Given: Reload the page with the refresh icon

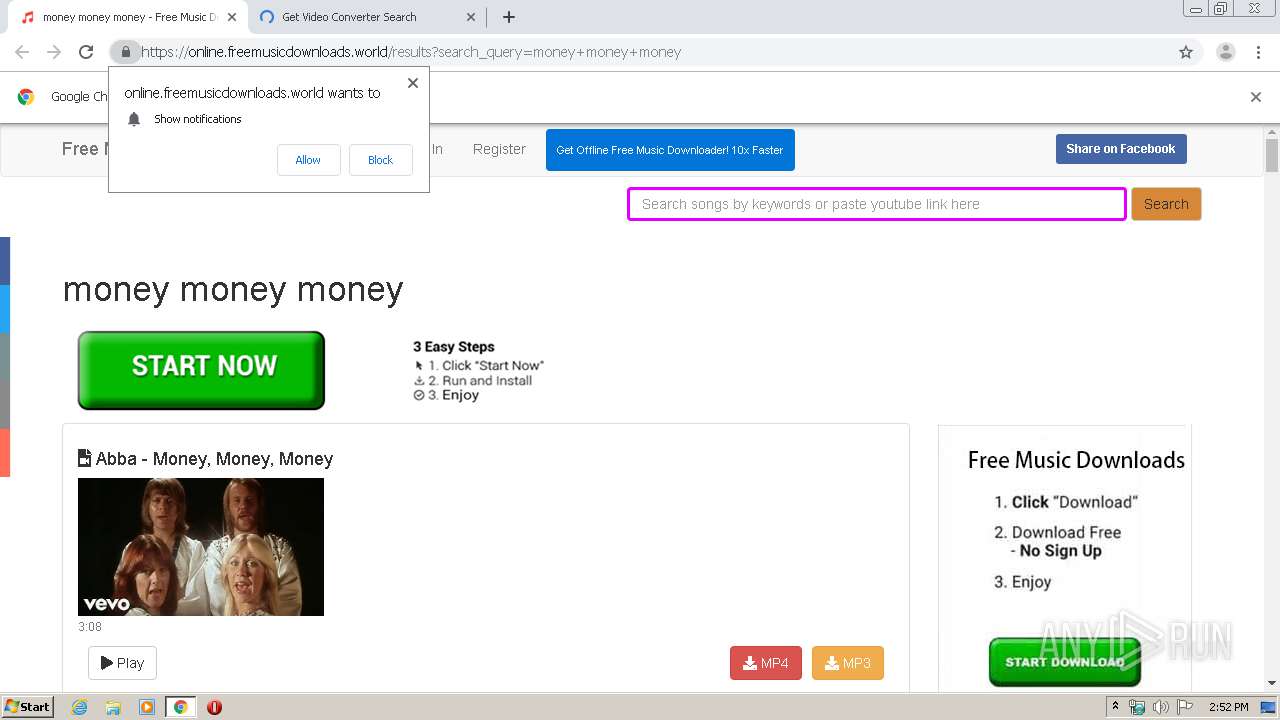Looking at the screenshot, I should [86, 52].
